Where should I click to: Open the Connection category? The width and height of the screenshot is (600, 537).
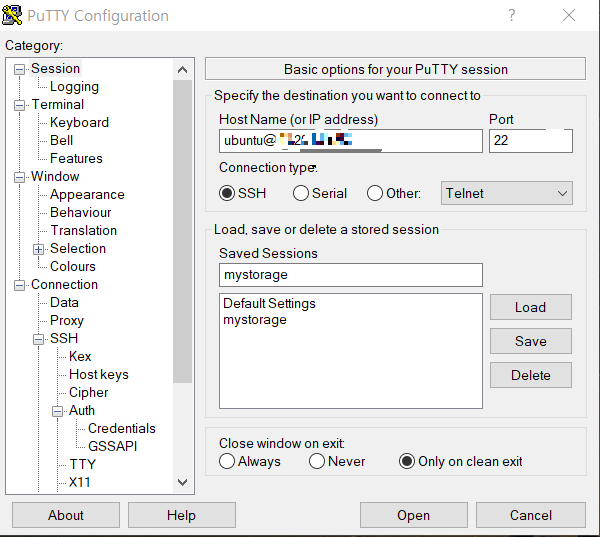click(64, 284)
